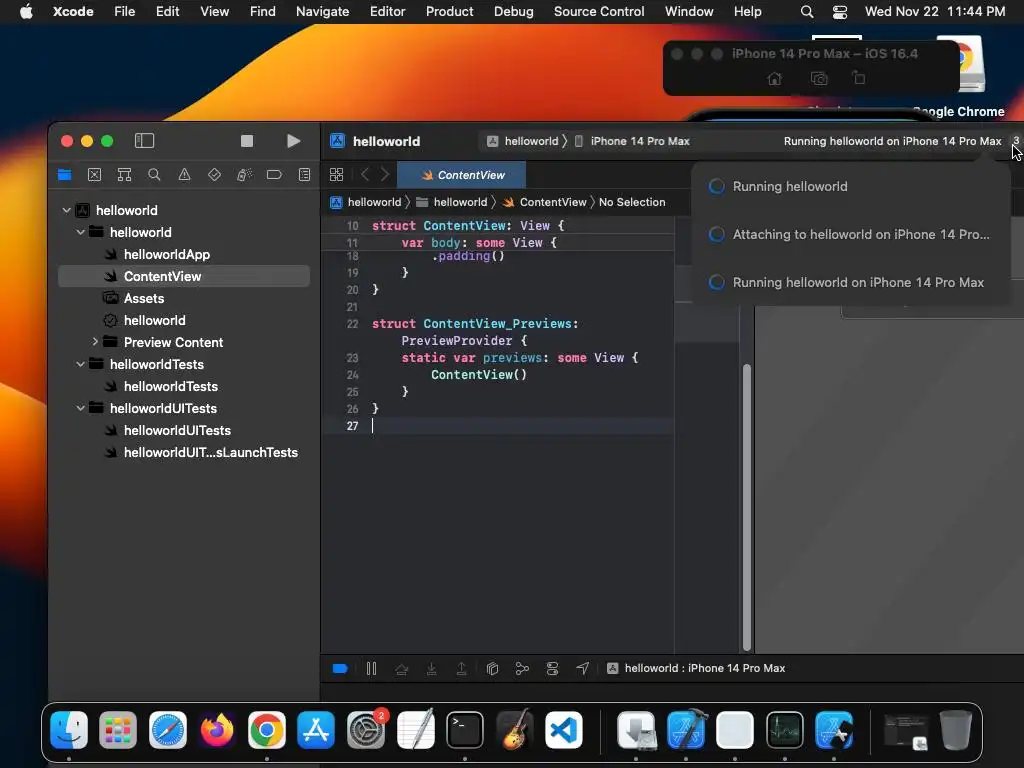Image resolution: width=1024 pixels, height=768 pixels.
Task: Rotate Simulator device icon
Action: point(859,79)
